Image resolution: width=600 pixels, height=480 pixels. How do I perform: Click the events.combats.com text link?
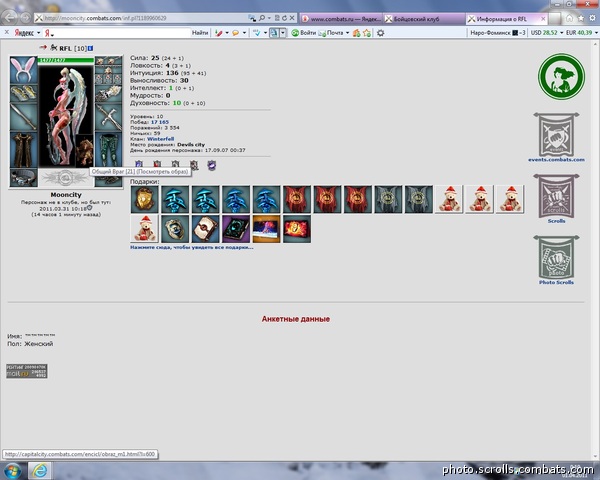[556, 160]
